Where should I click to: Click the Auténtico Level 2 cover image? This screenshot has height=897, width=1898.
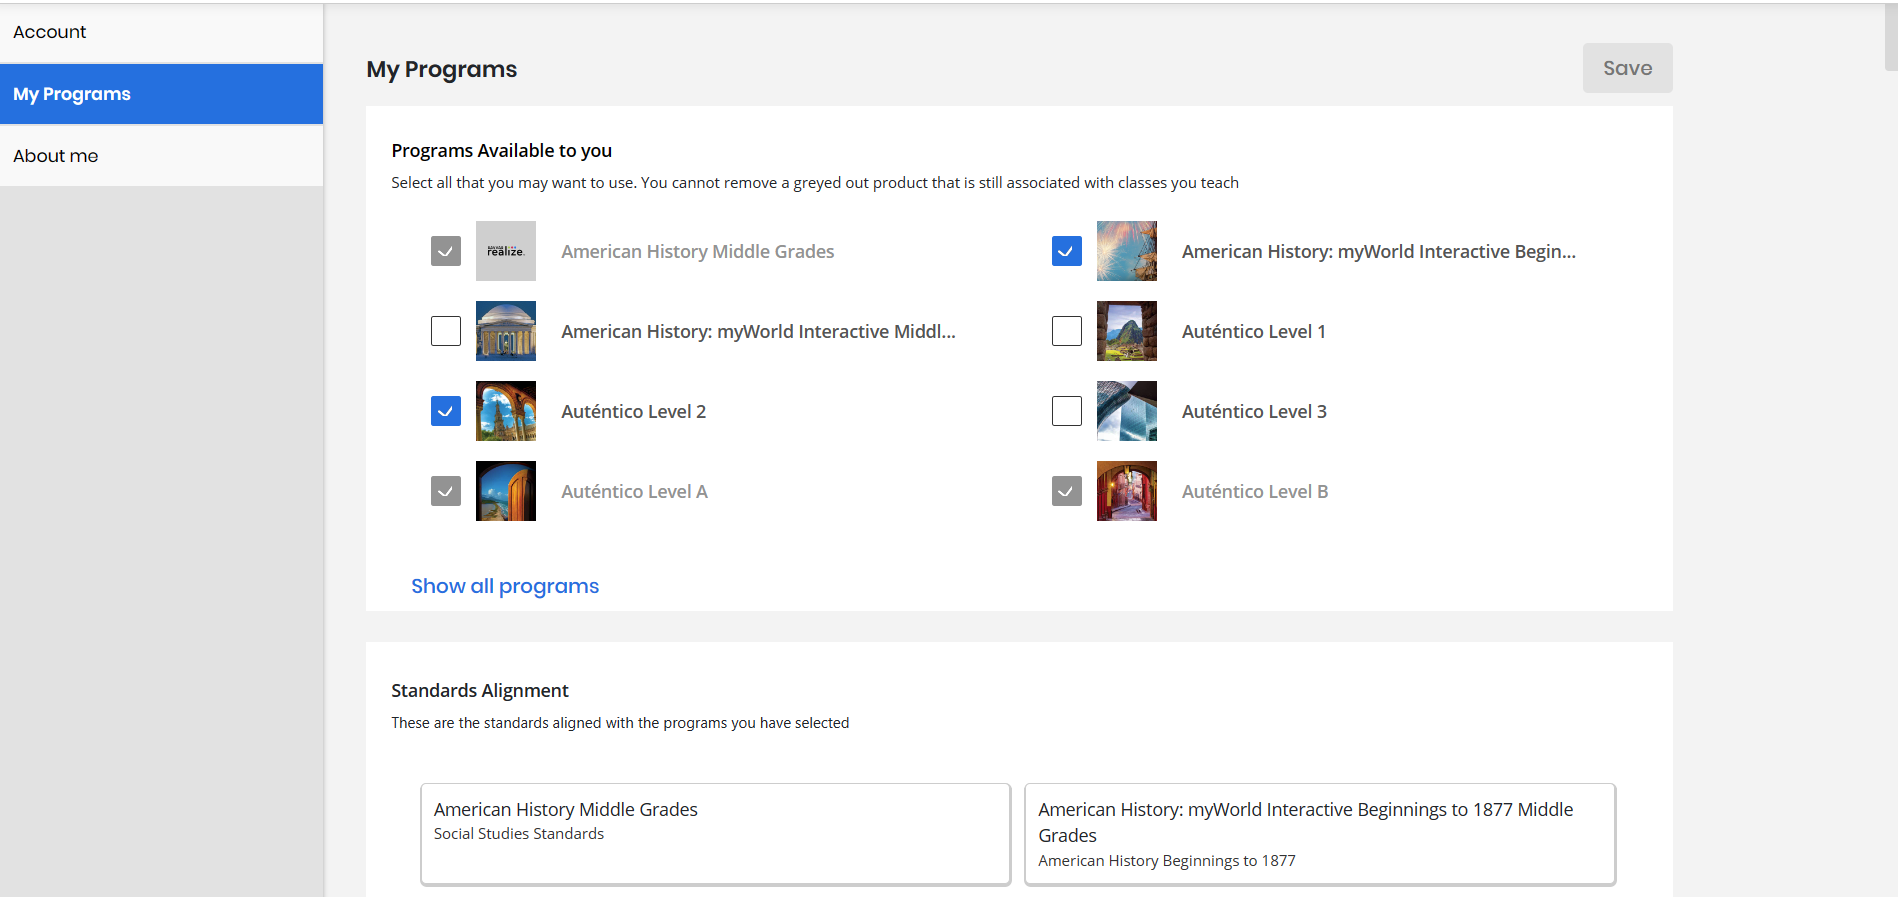[x=505, y=411]
